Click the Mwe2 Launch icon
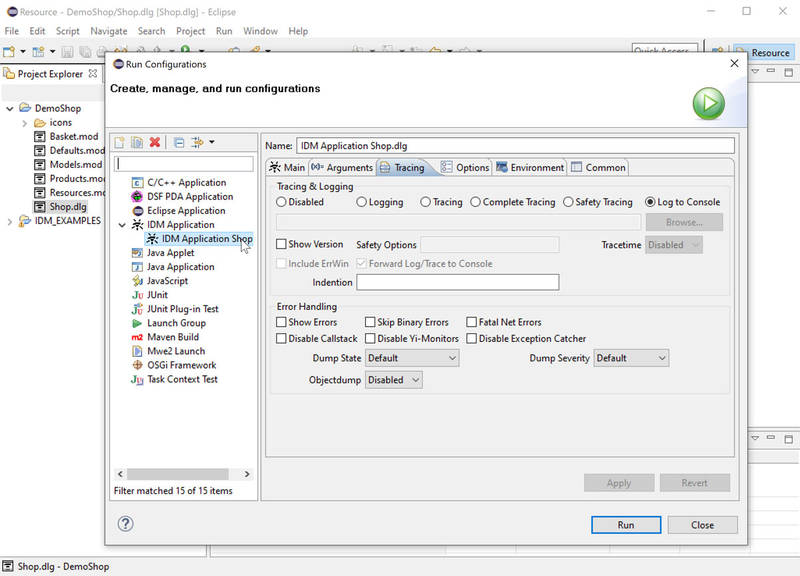The width and height of the screenshot is (800, 576). pyautogui.click(x=137, y=351)
